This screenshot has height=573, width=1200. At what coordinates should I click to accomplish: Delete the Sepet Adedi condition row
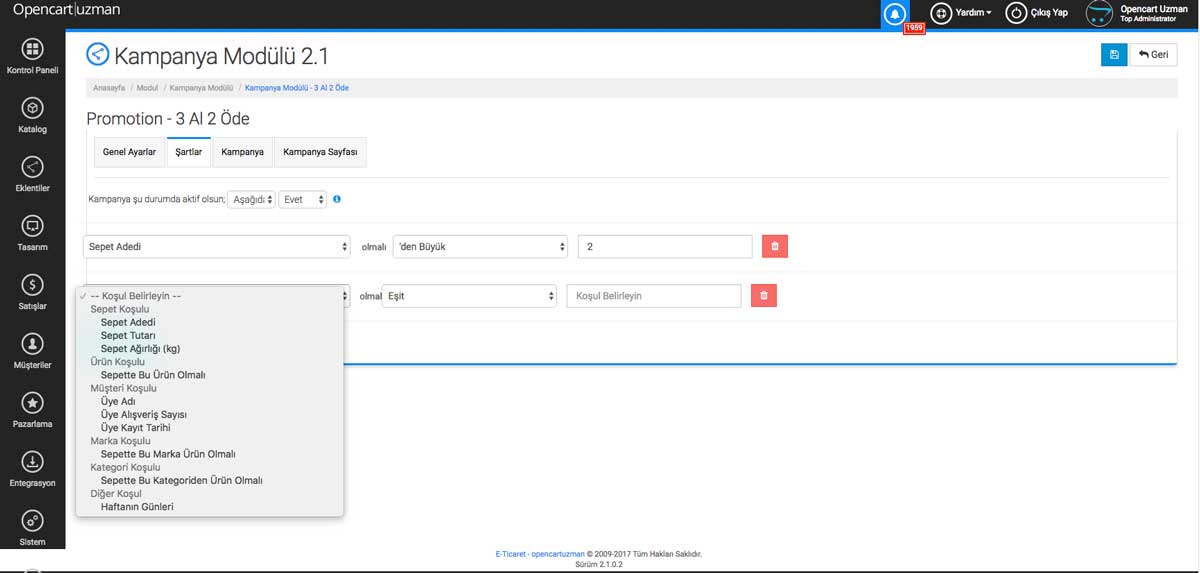[774, 246]
